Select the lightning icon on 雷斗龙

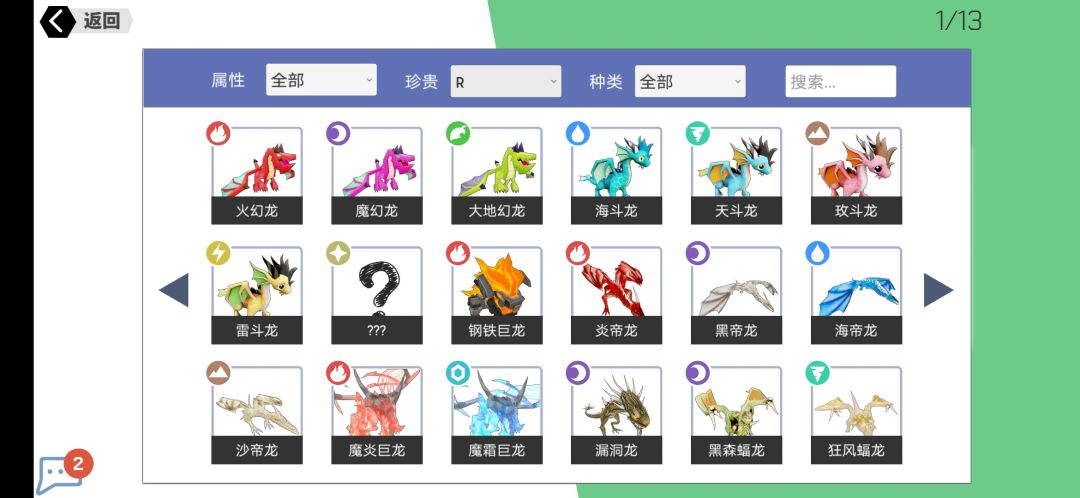pyautogui.click(x=218, y=253)
